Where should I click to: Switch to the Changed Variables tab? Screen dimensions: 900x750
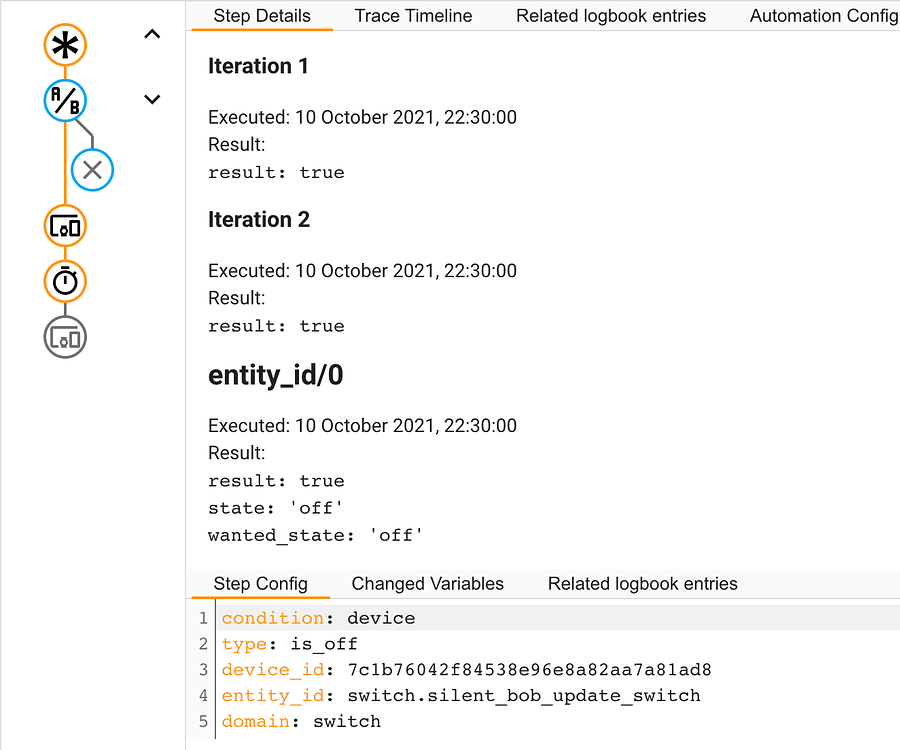click(428, 584)
